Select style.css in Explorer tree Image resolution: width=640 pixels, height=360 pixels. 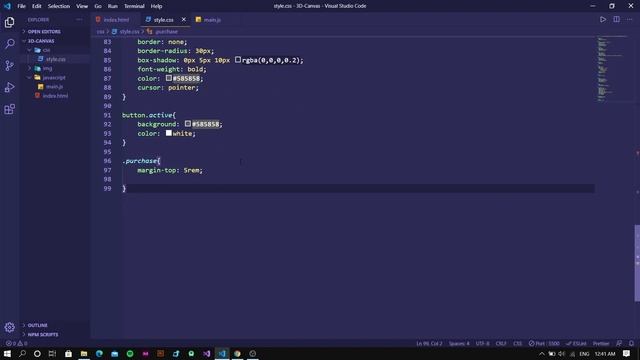56,59
